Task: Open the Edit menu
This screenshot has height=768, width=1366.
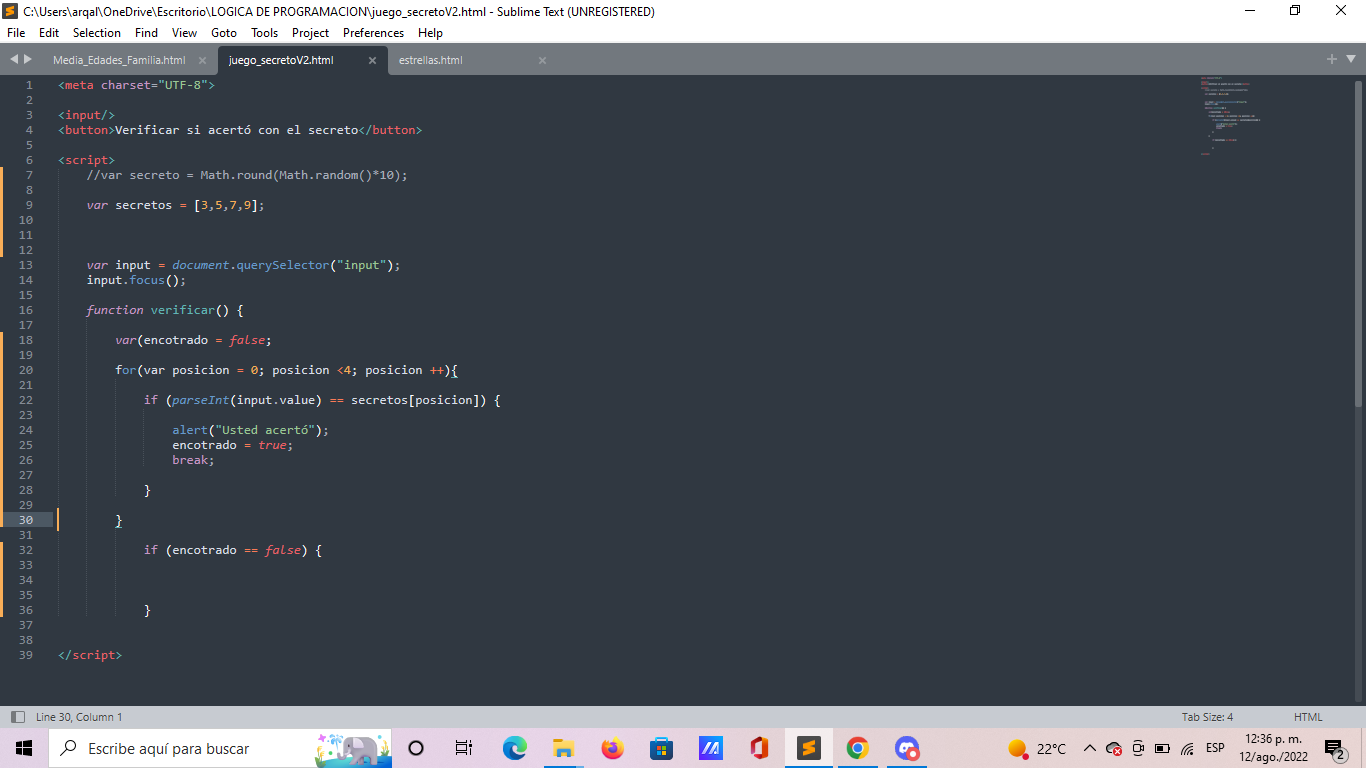Action: point(49,33)
